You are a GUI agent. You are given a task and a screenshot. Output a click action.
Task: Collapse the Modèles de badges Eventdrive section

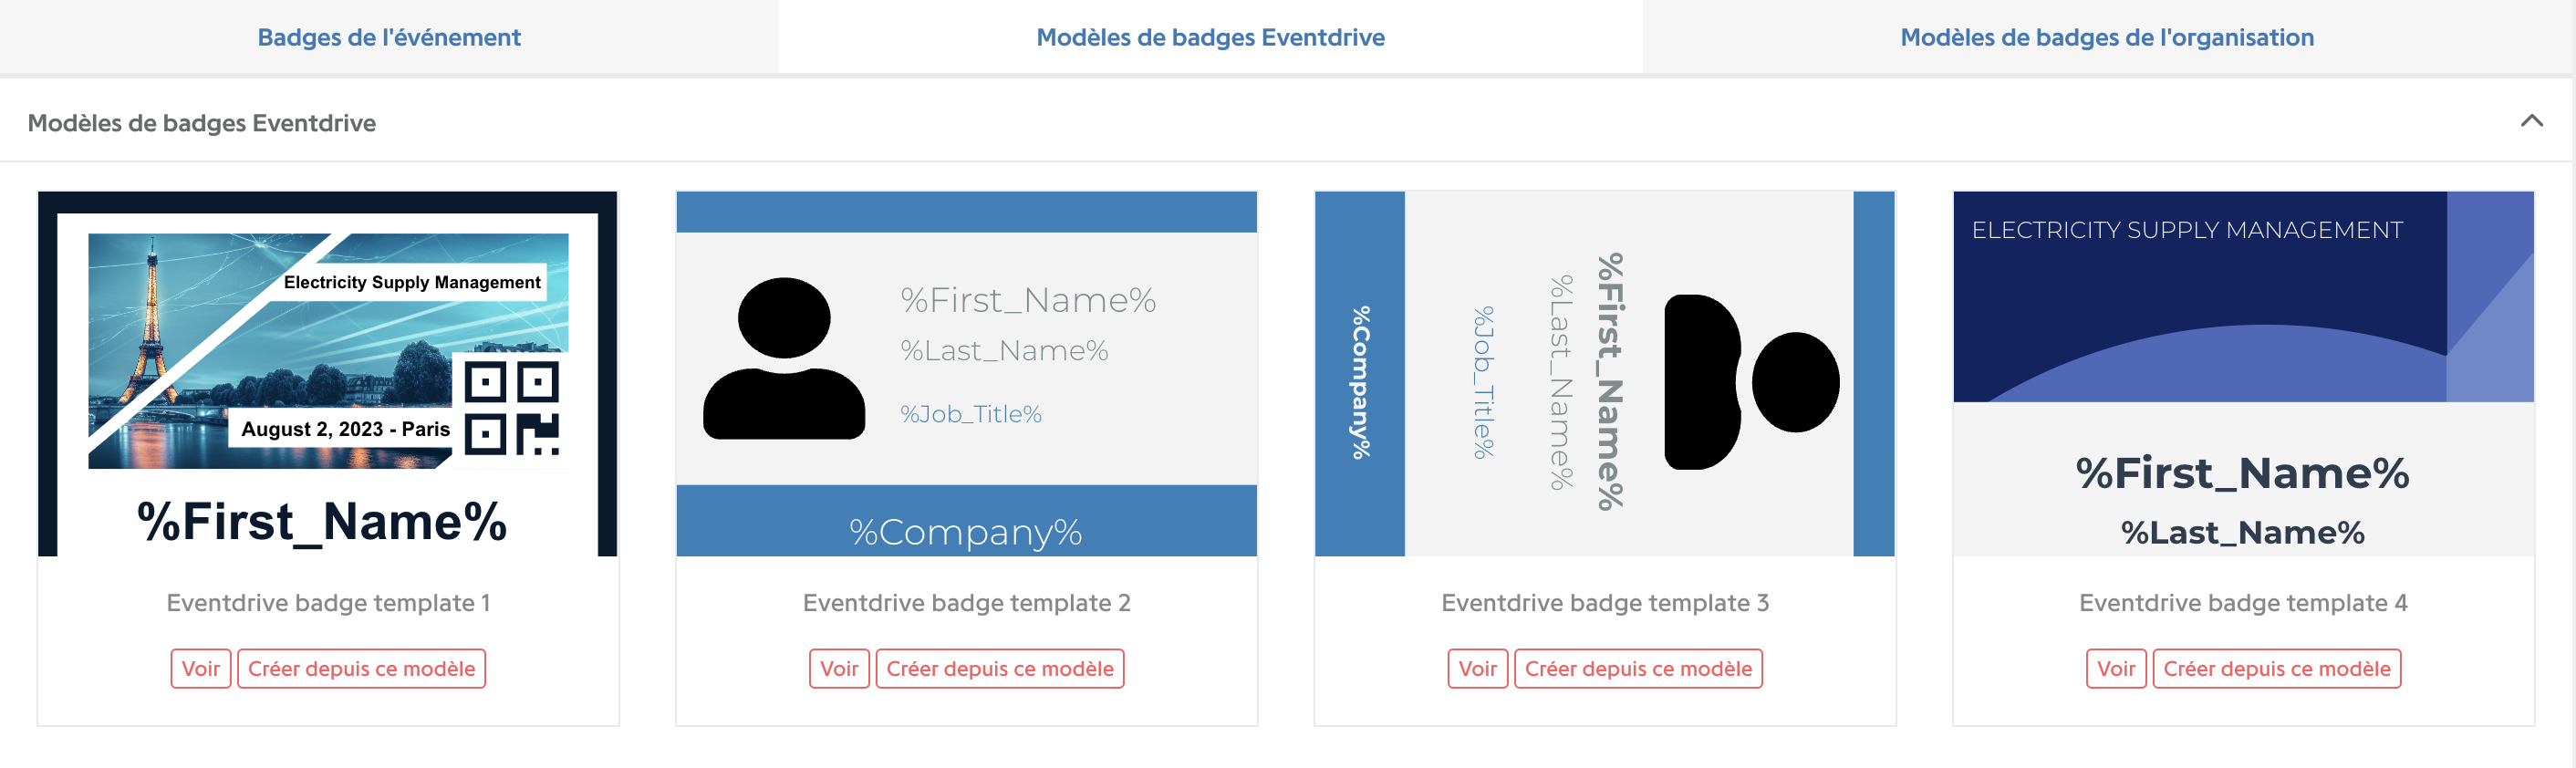[2531, 121]
